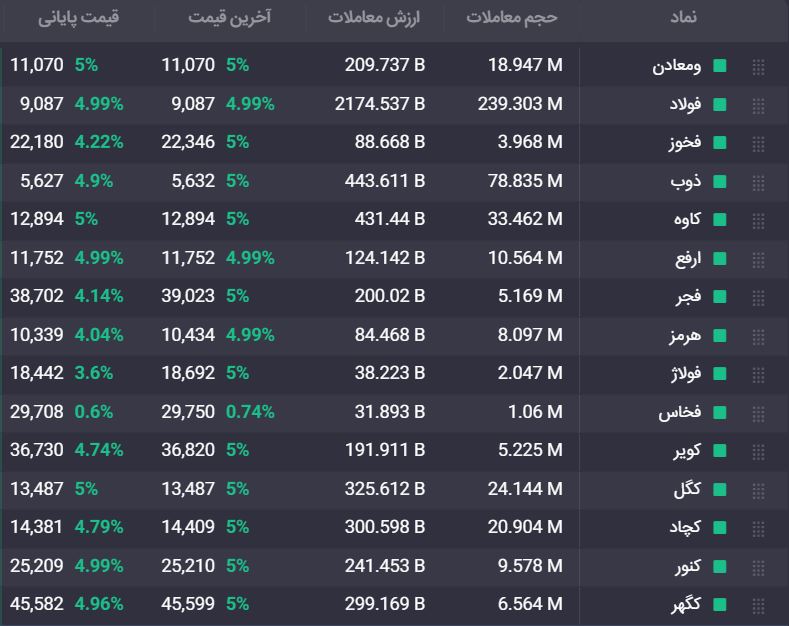Click the green square marker next to کاوه
789x626 pixels.
720,219
